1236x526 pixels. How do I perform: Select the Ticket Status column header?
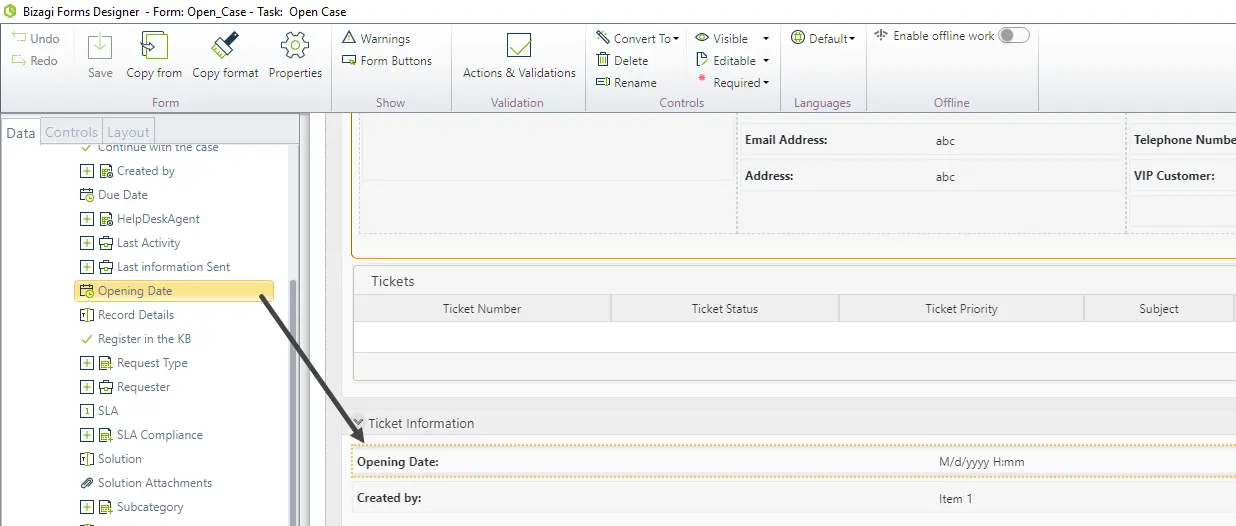click(725, 309)
